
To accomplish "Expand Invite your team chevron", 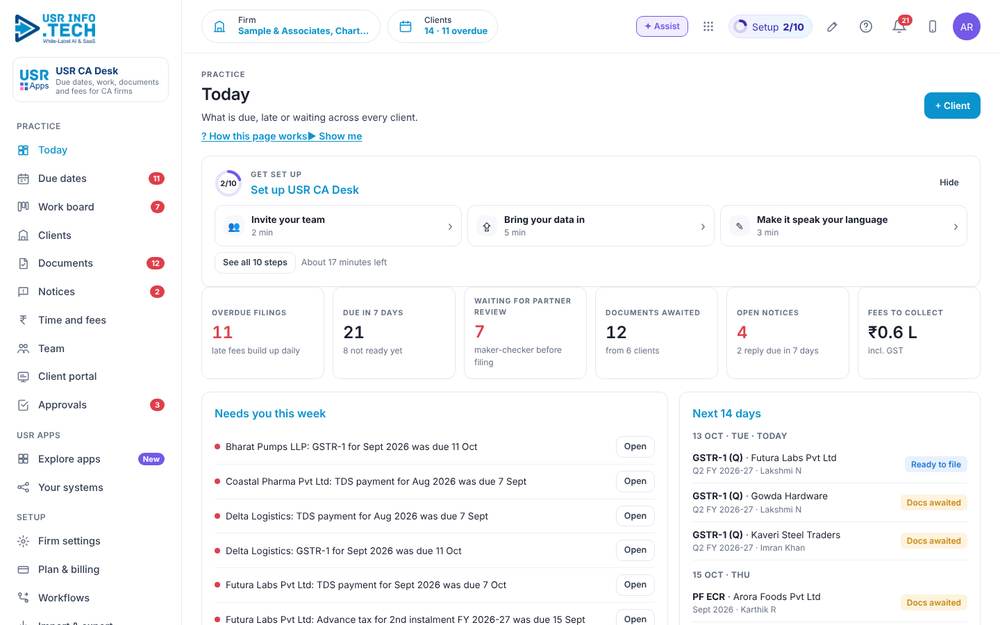I will [x=450, y=226].
